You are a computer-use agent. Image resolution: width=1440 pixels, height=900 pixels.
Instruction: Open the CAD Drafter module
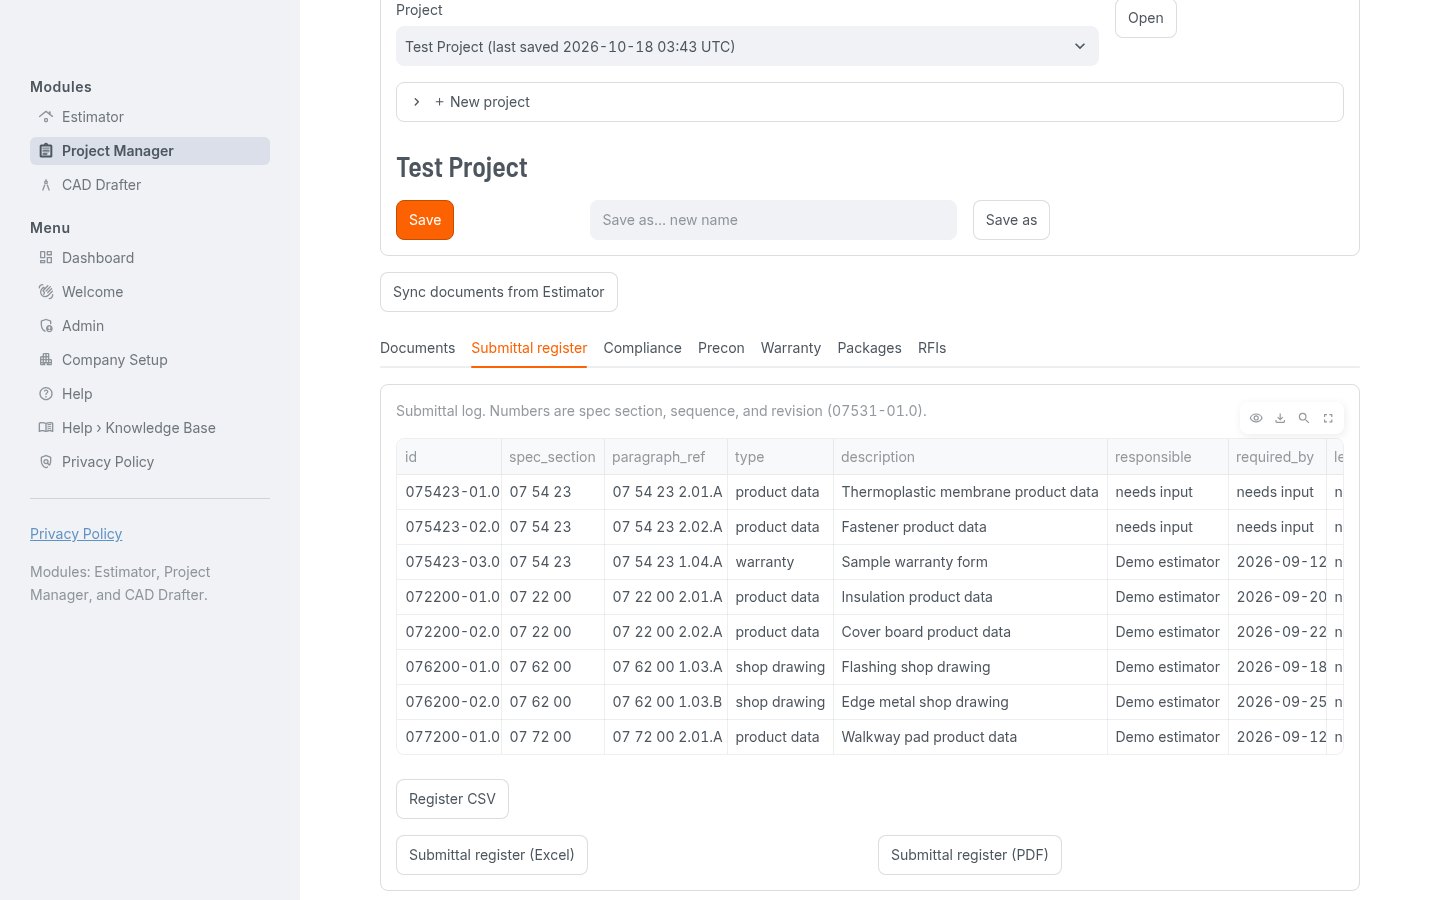point(150,185)
